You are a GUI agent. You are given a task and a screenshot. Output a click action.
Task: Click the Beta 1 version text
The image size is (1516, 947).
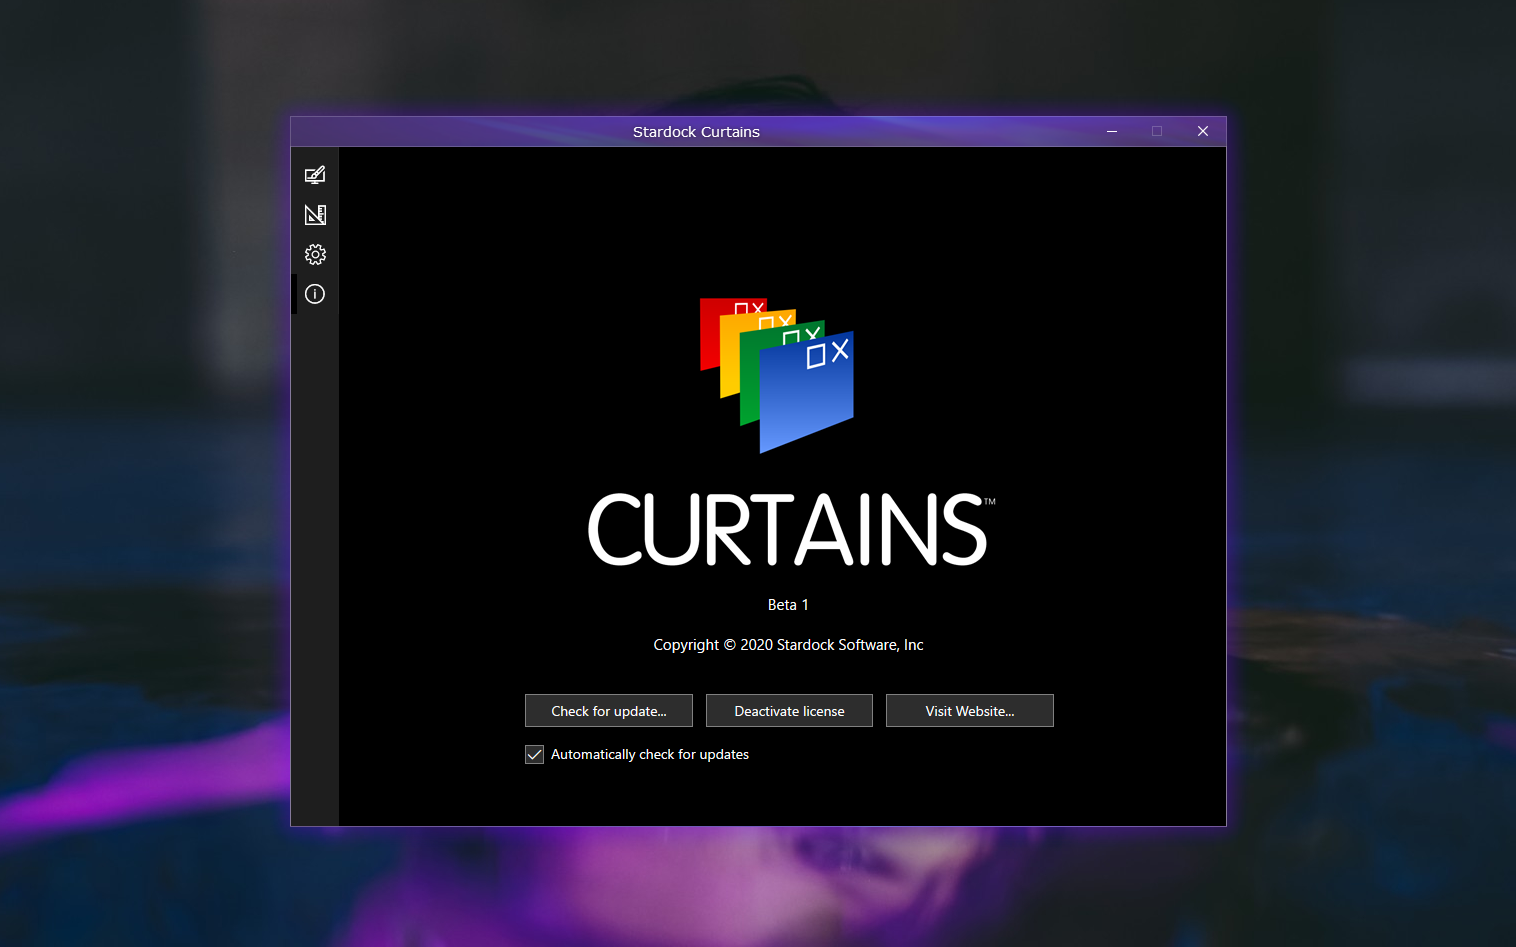click(788, 605)
